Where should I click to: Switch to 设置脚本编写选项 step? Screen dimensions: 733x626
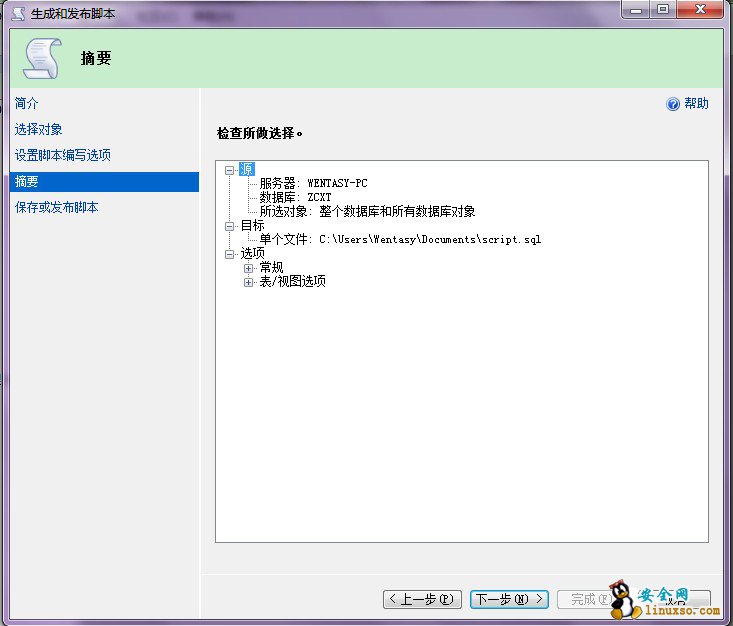click(63, 155)
